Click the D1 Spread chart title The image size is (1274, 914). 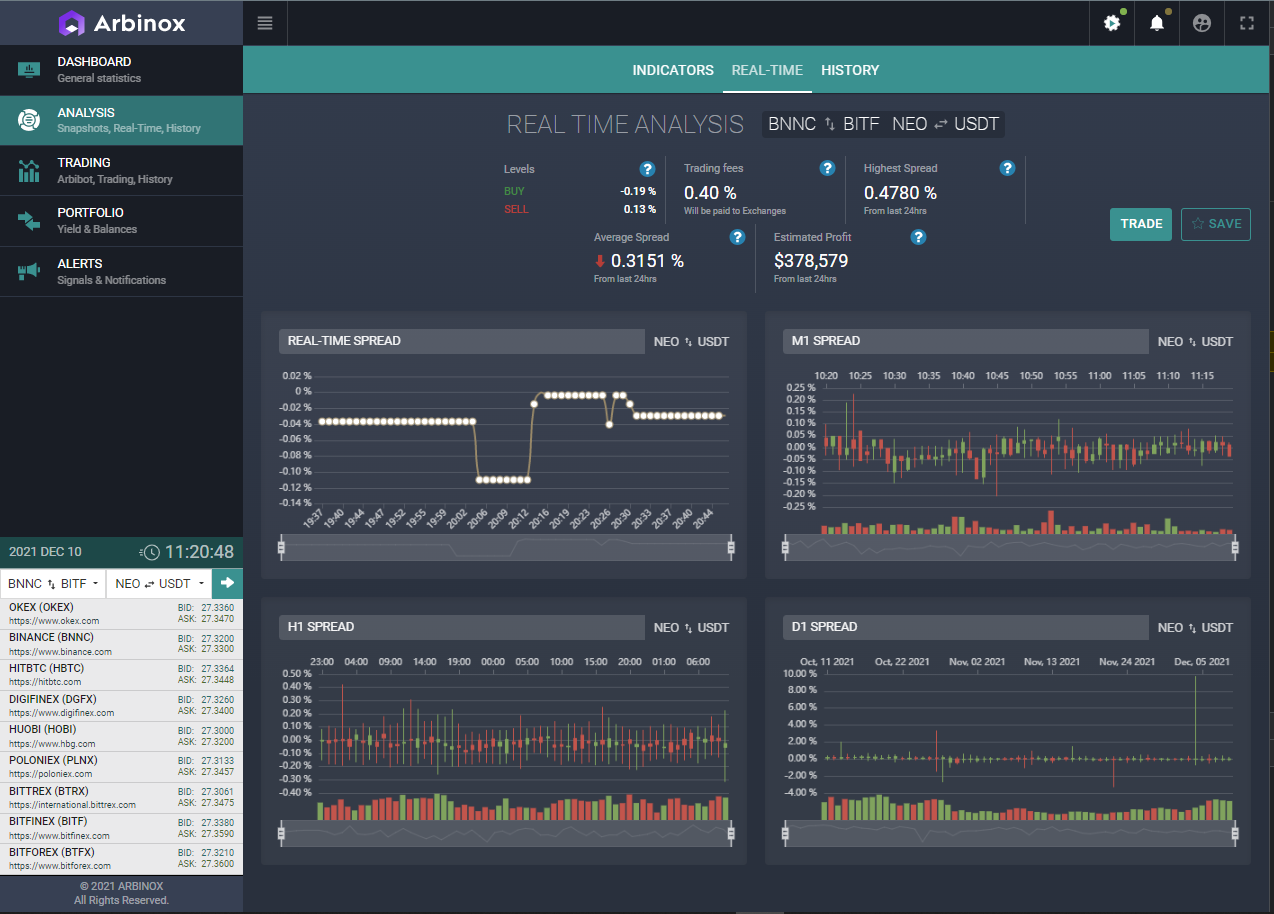point(824,627)
